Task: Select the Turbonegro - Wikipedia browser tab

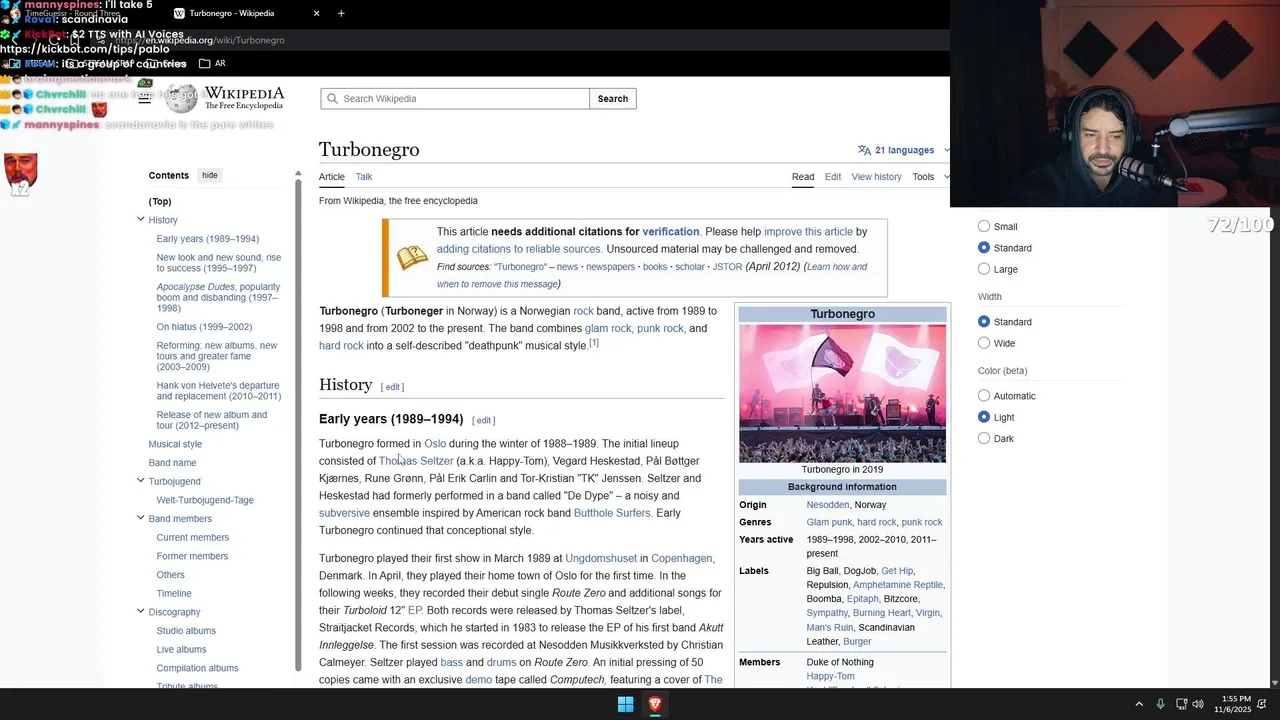Action: 245,13
